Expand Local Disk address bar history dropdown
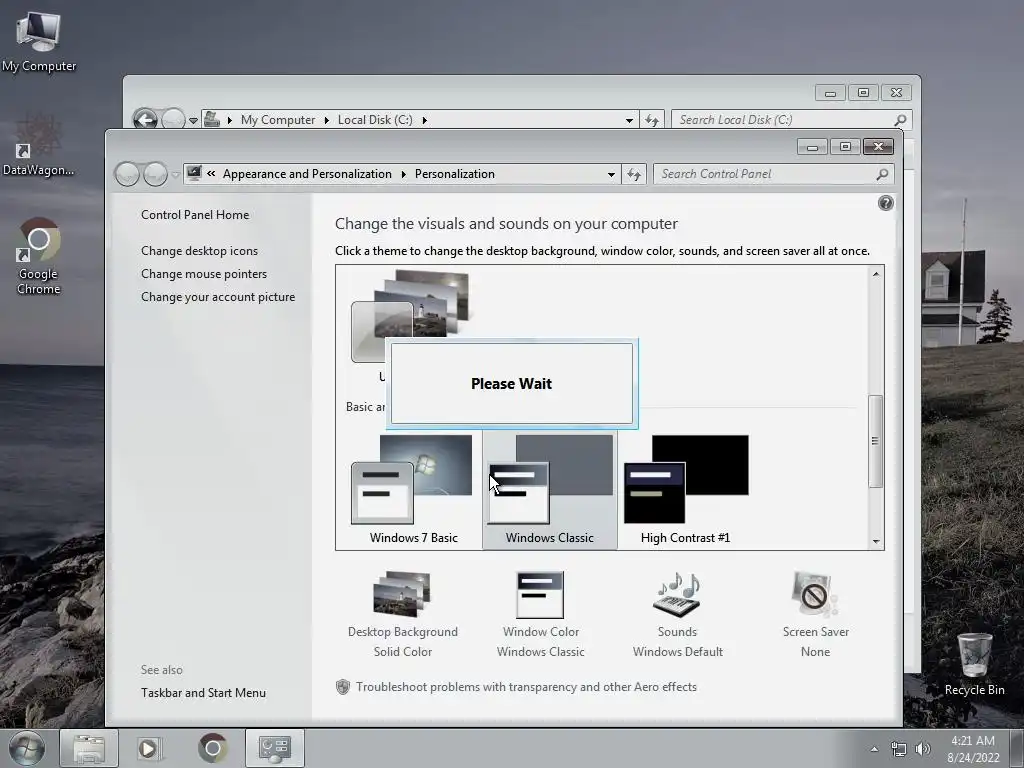 [x=629, y=120]
